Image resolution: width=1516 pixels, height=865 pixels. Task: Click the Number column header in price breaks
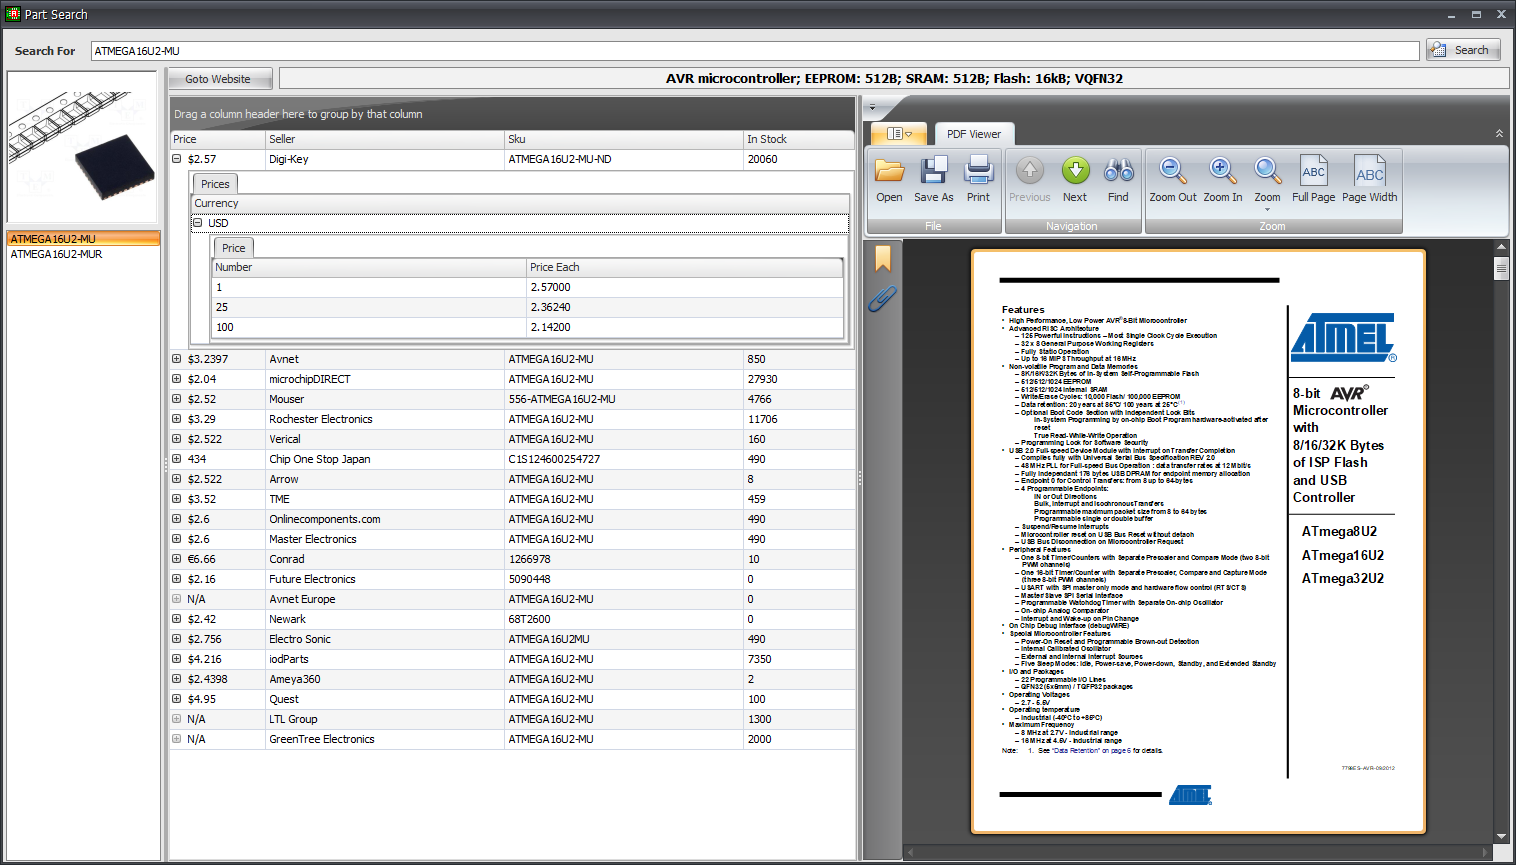click(369, 267)
